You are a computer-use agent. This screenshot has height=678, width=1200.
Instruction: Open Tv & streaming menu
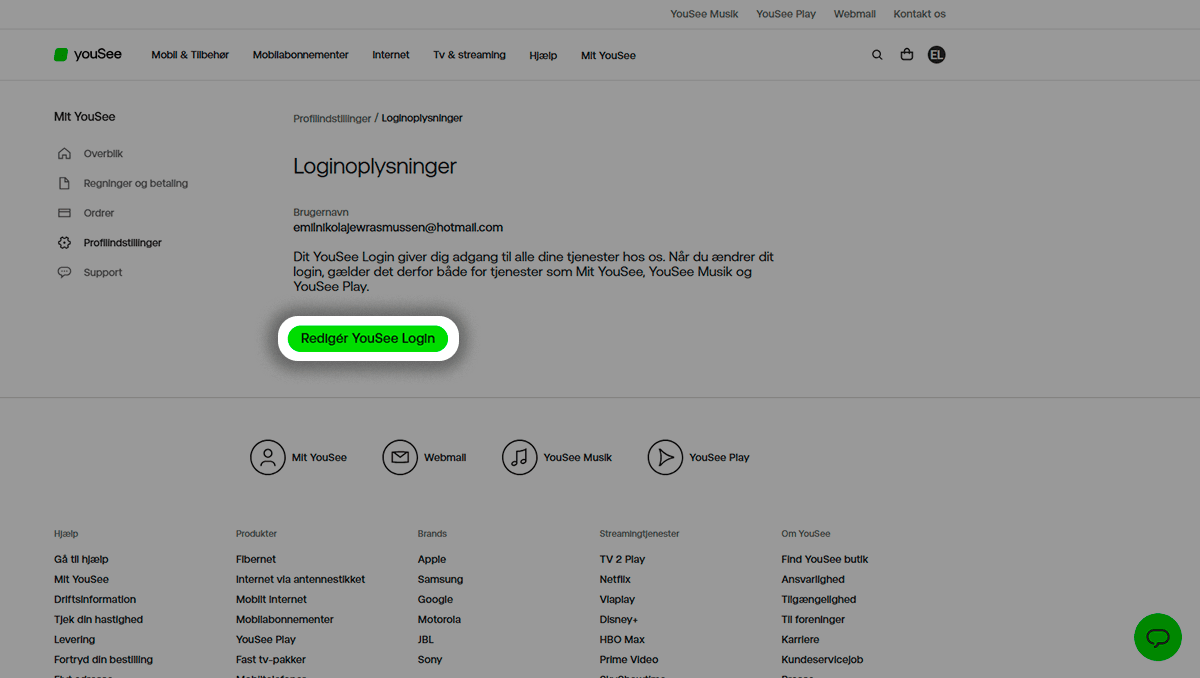pos(470,55)
